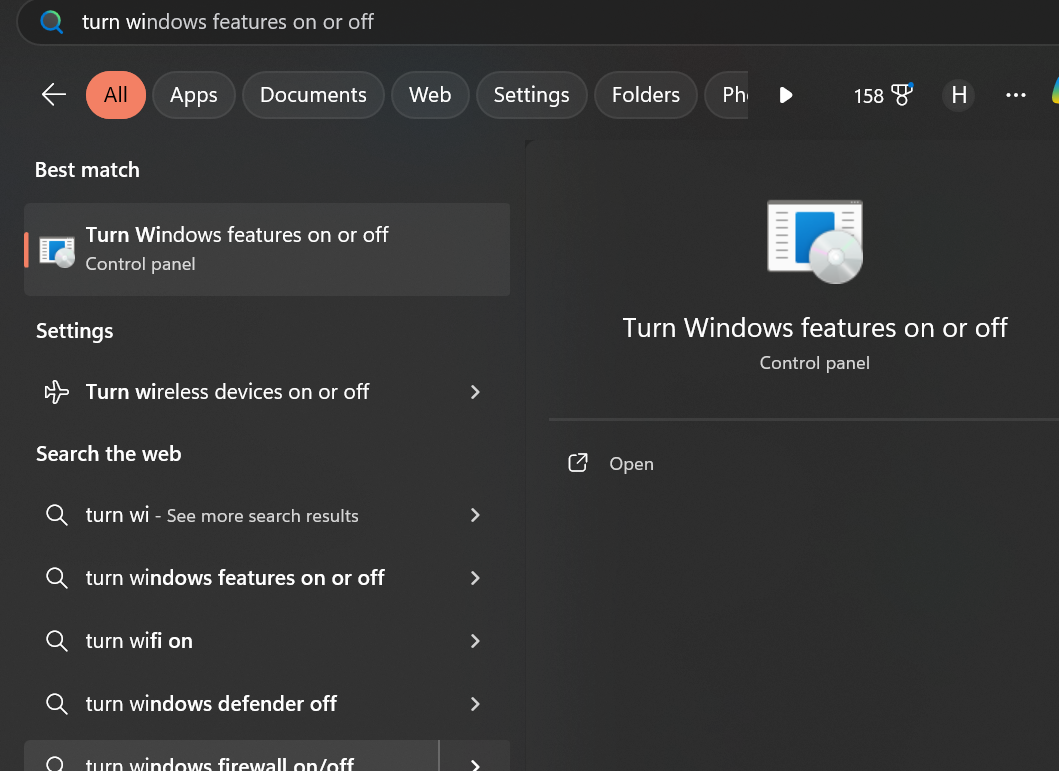This screenshot has width=1059, height=771.
Task: Select web suggestion turn windows features on or off
Action: click(x=267, y=578)
